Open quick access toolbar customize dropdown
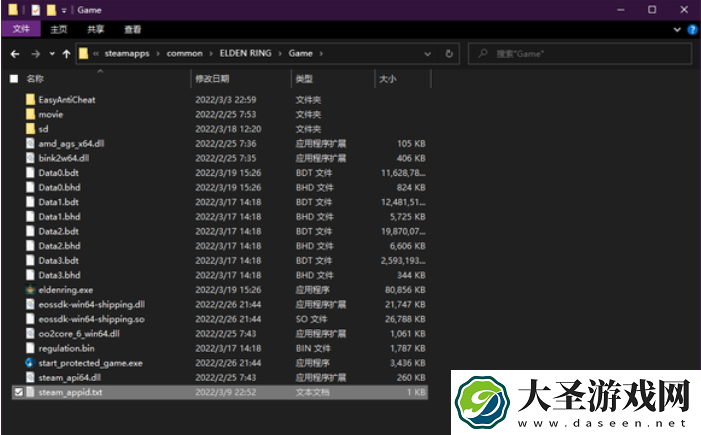701x435 pixels. (64, 10)
